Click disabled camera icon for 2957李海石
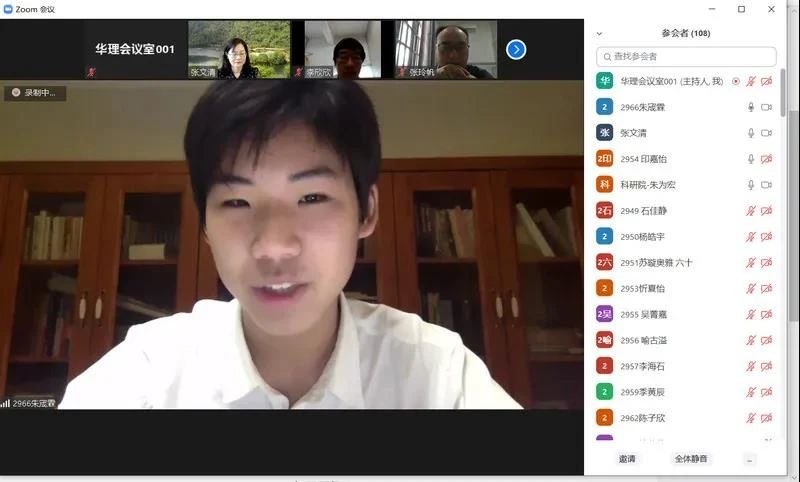 coord(766,366)
